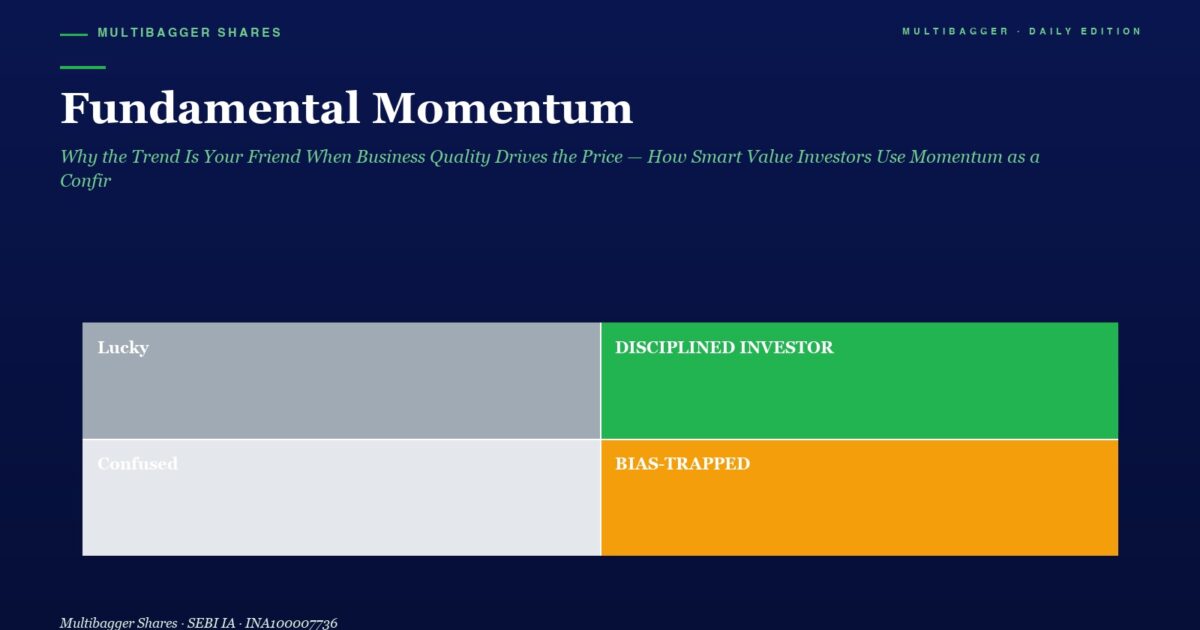The height and width of the screenshot is (630, 1200).
Task: Click the green dash before Multibagger Shares
Action: click(x=74, y=34)
